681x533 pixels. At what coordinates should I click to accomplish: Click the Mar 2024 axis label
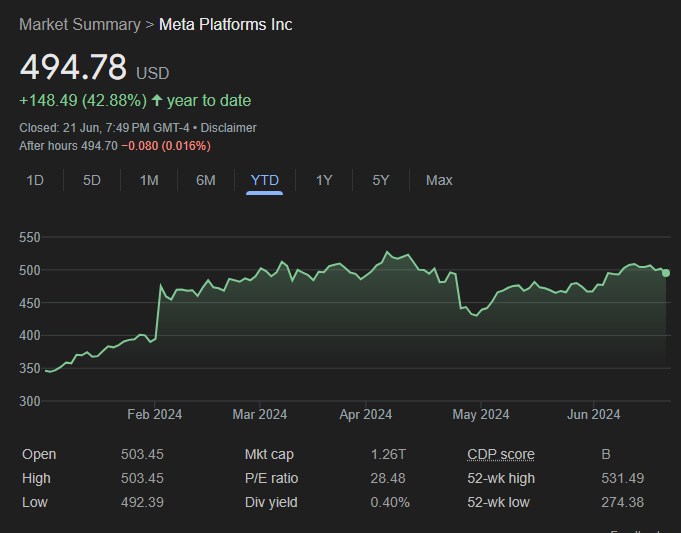point(260,414)
